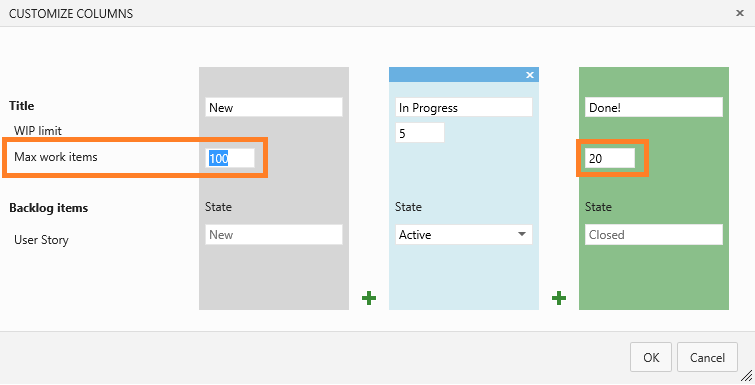Click the 'Max work items' label

click(55, 157)
